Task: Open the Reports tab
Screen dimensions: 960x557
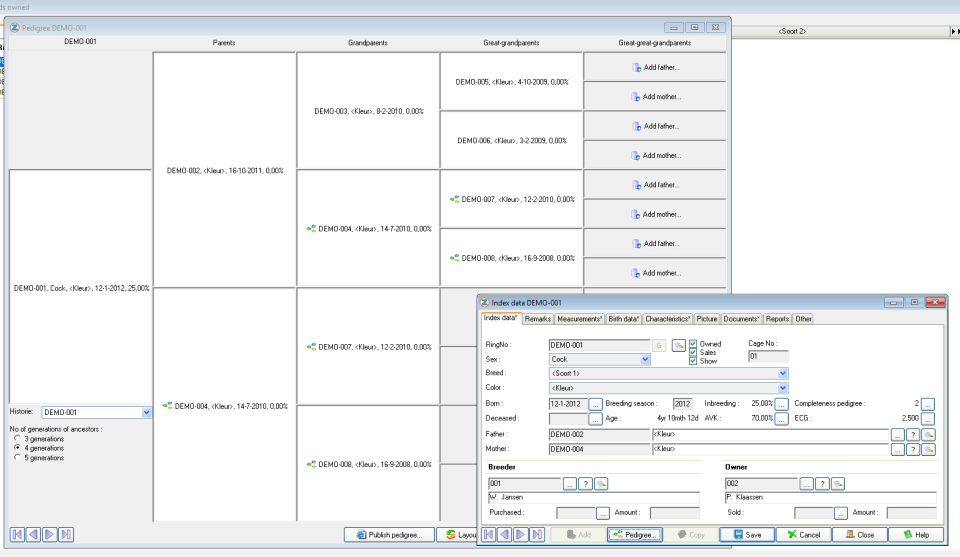Action: point(777,319)
